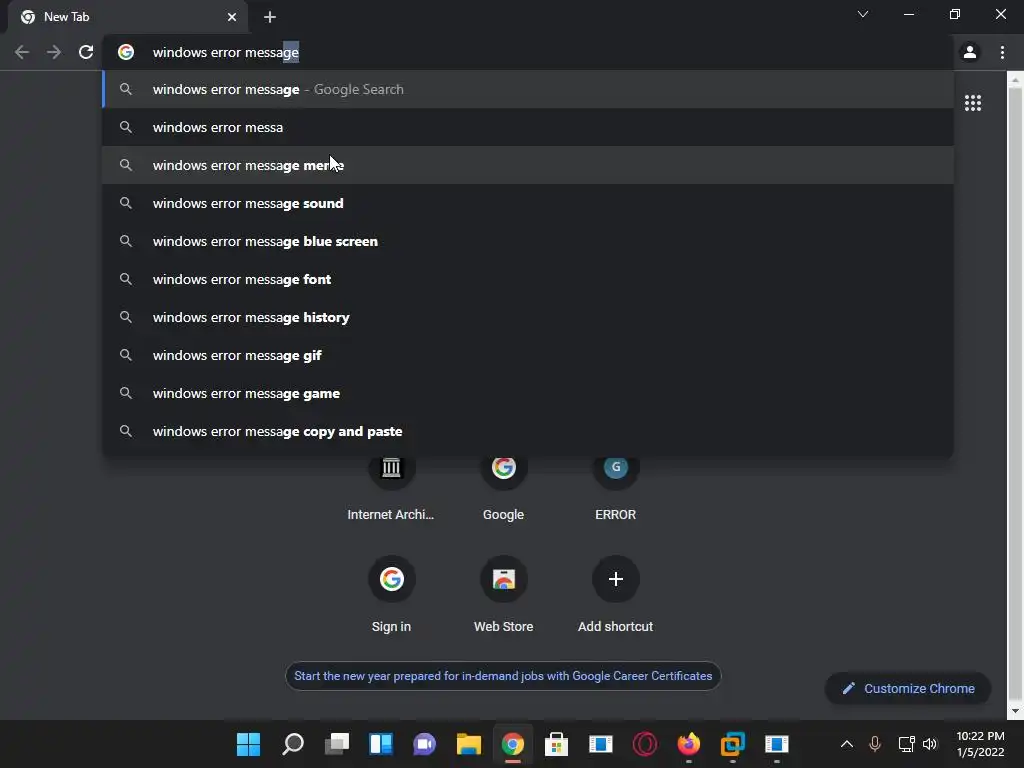Show hidden system tray icons

pyautogui.click(x=846, y=744)
